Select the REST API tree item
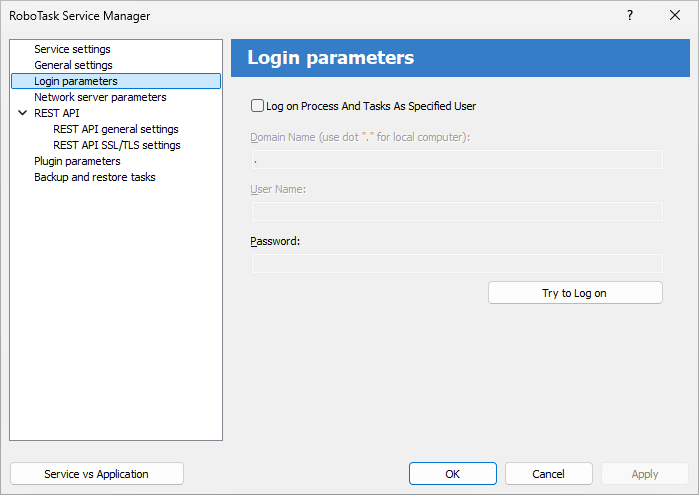 pyautogui.click(x=57, y=113)
